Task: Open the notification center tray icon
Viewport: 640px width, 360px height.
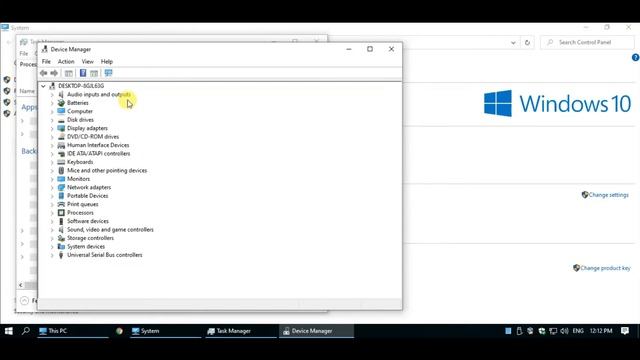Action: [624, 331]
